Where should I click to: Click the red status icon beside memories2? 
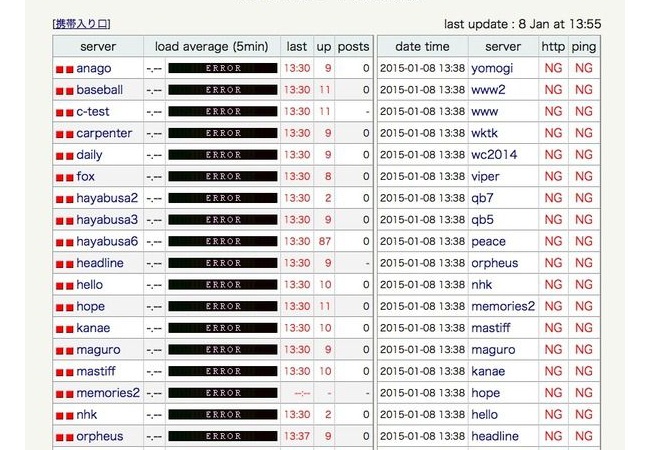pos(65,394)
